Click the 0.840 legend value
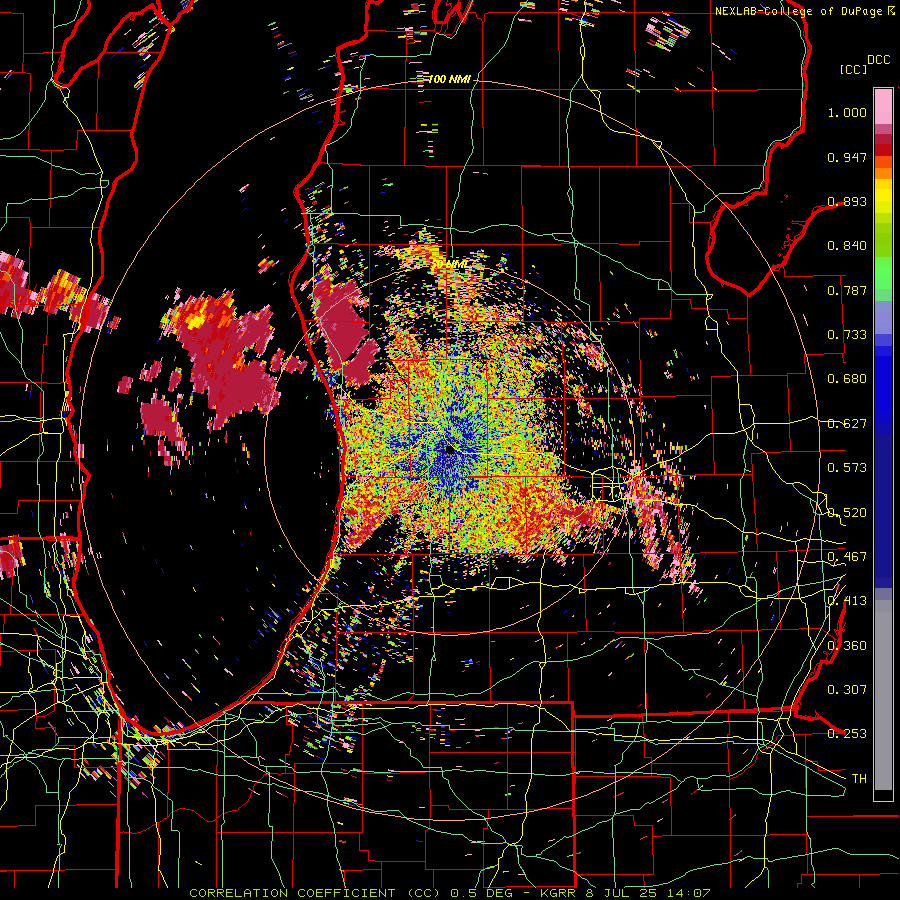The width and height of the screenshot is (900, 900). click(x=847, y=246)
